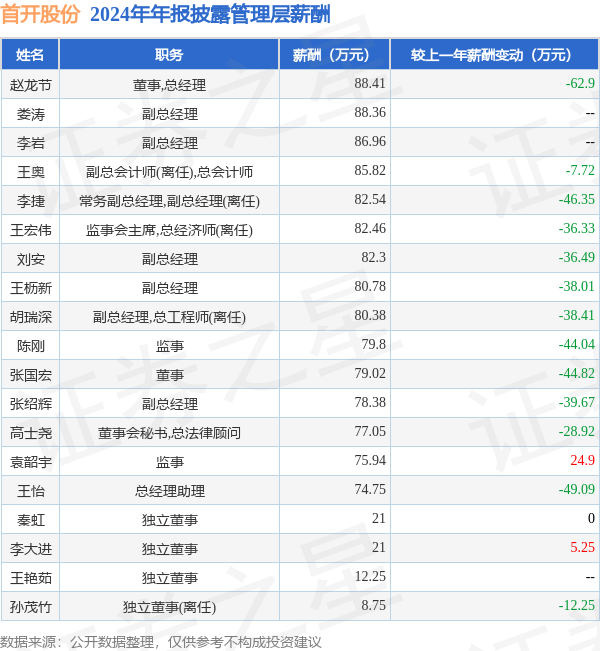
Task: Click the 首开股份 title text
Action: 40,14
